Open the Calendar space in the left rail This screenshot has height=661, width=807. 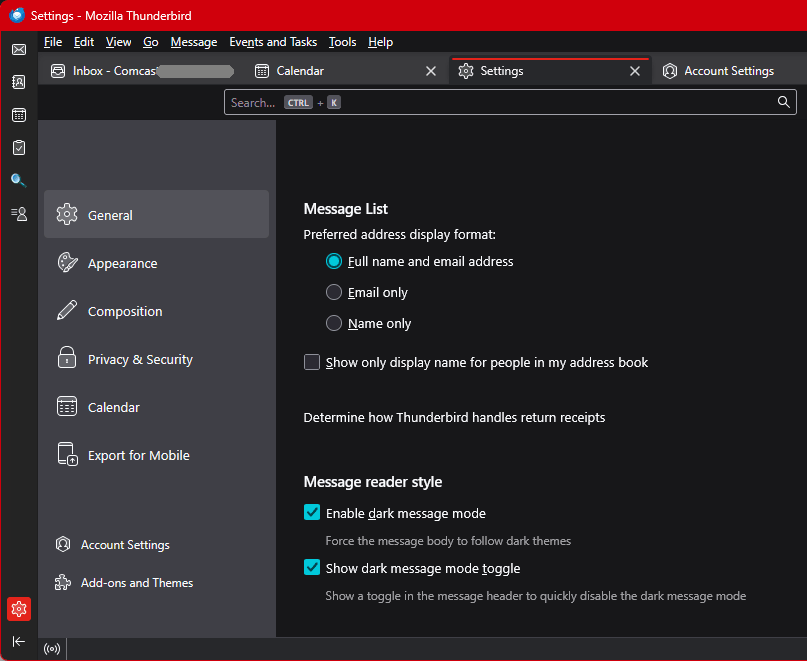[x=19, y=115]
